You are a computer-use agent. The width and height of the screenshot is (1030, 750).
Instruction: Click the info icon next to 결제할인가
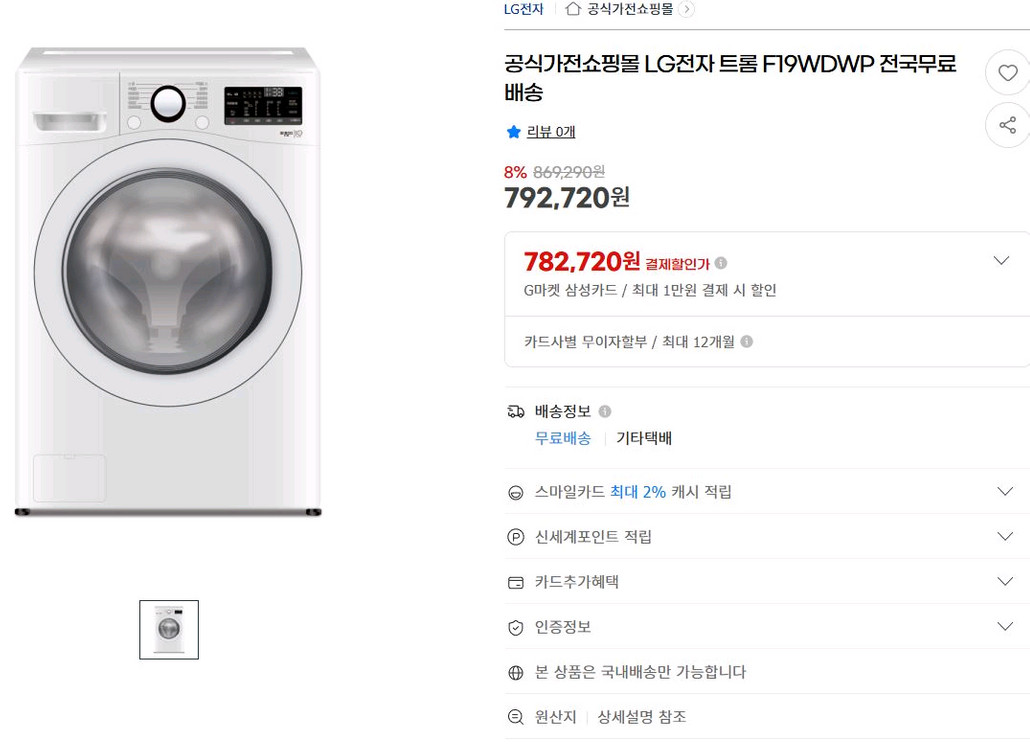(720, 261)
